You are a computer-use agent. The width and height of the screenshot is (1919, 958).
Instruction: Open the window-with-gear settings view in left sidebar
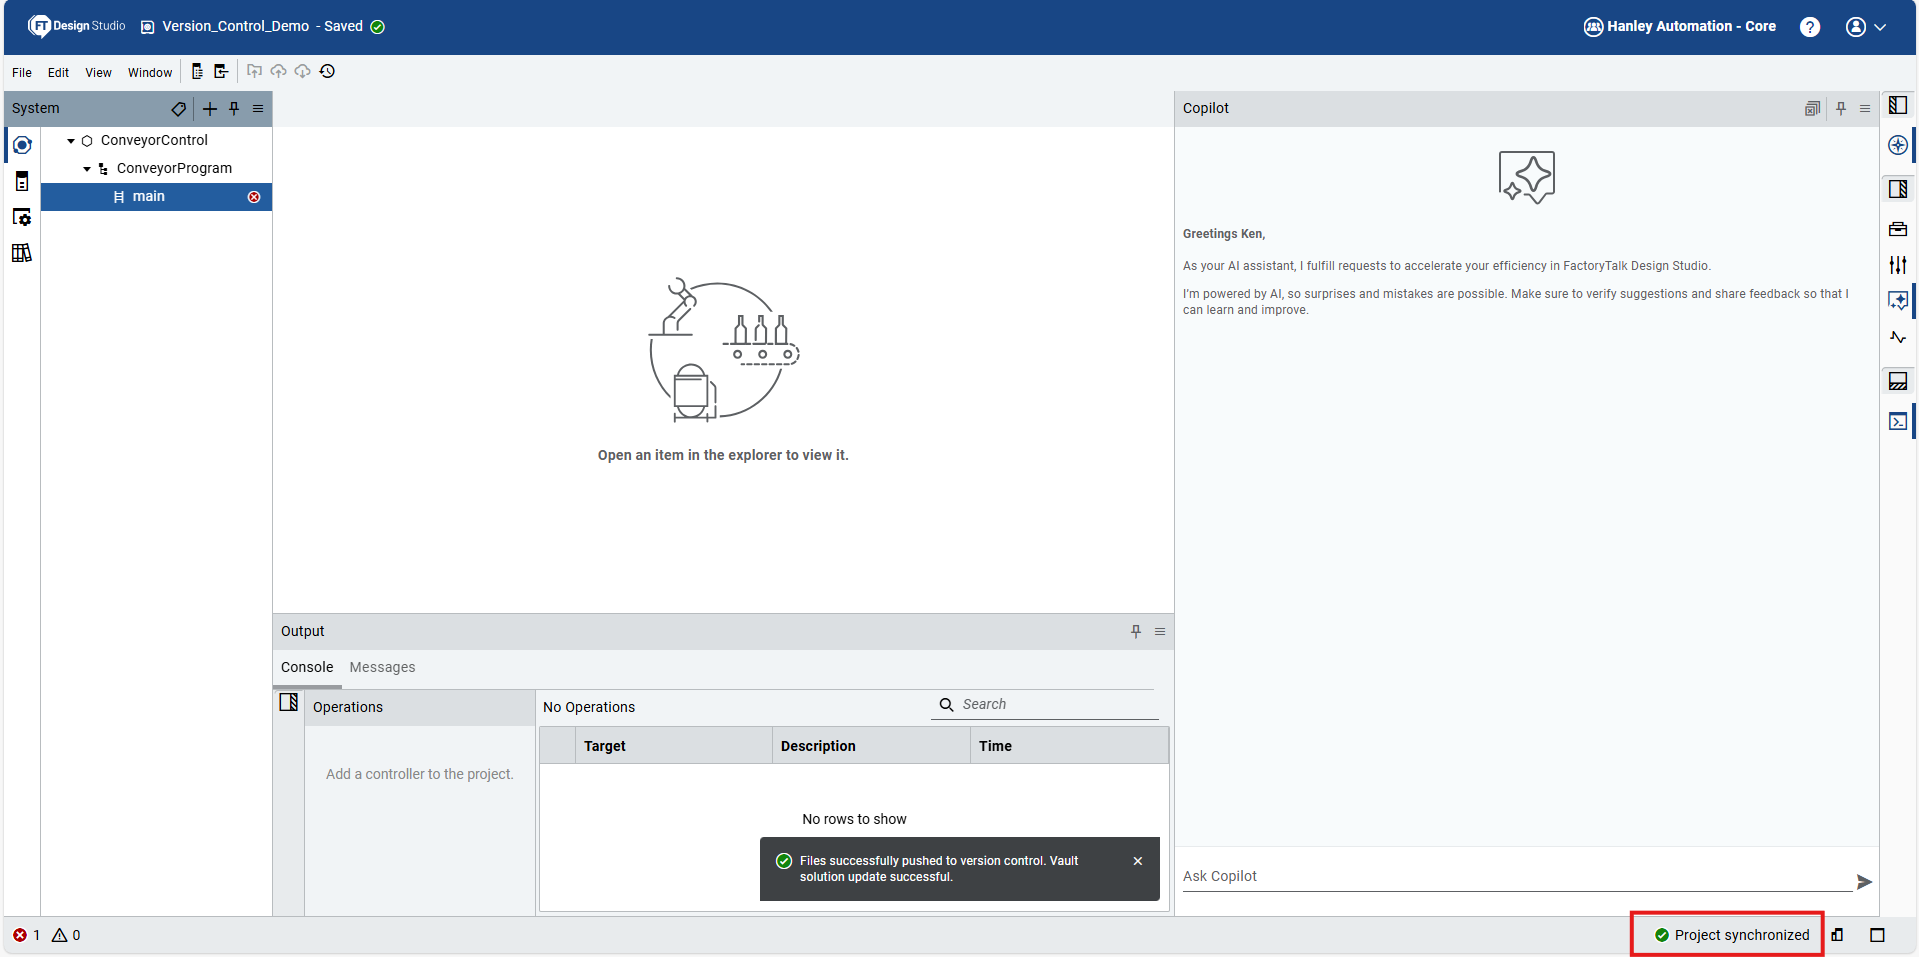22,217
